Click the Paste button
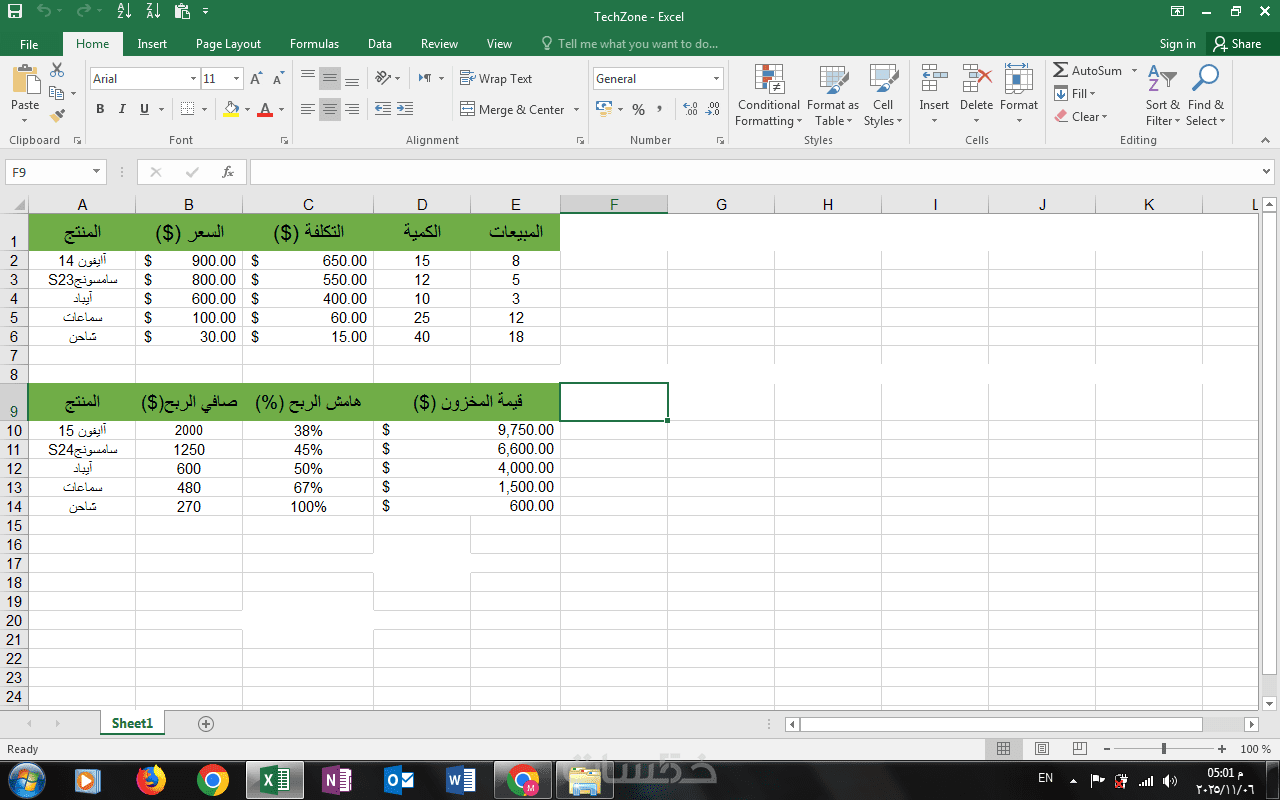Image resolution: width=1280 pixels, height=800 pixels. point(25,93)
